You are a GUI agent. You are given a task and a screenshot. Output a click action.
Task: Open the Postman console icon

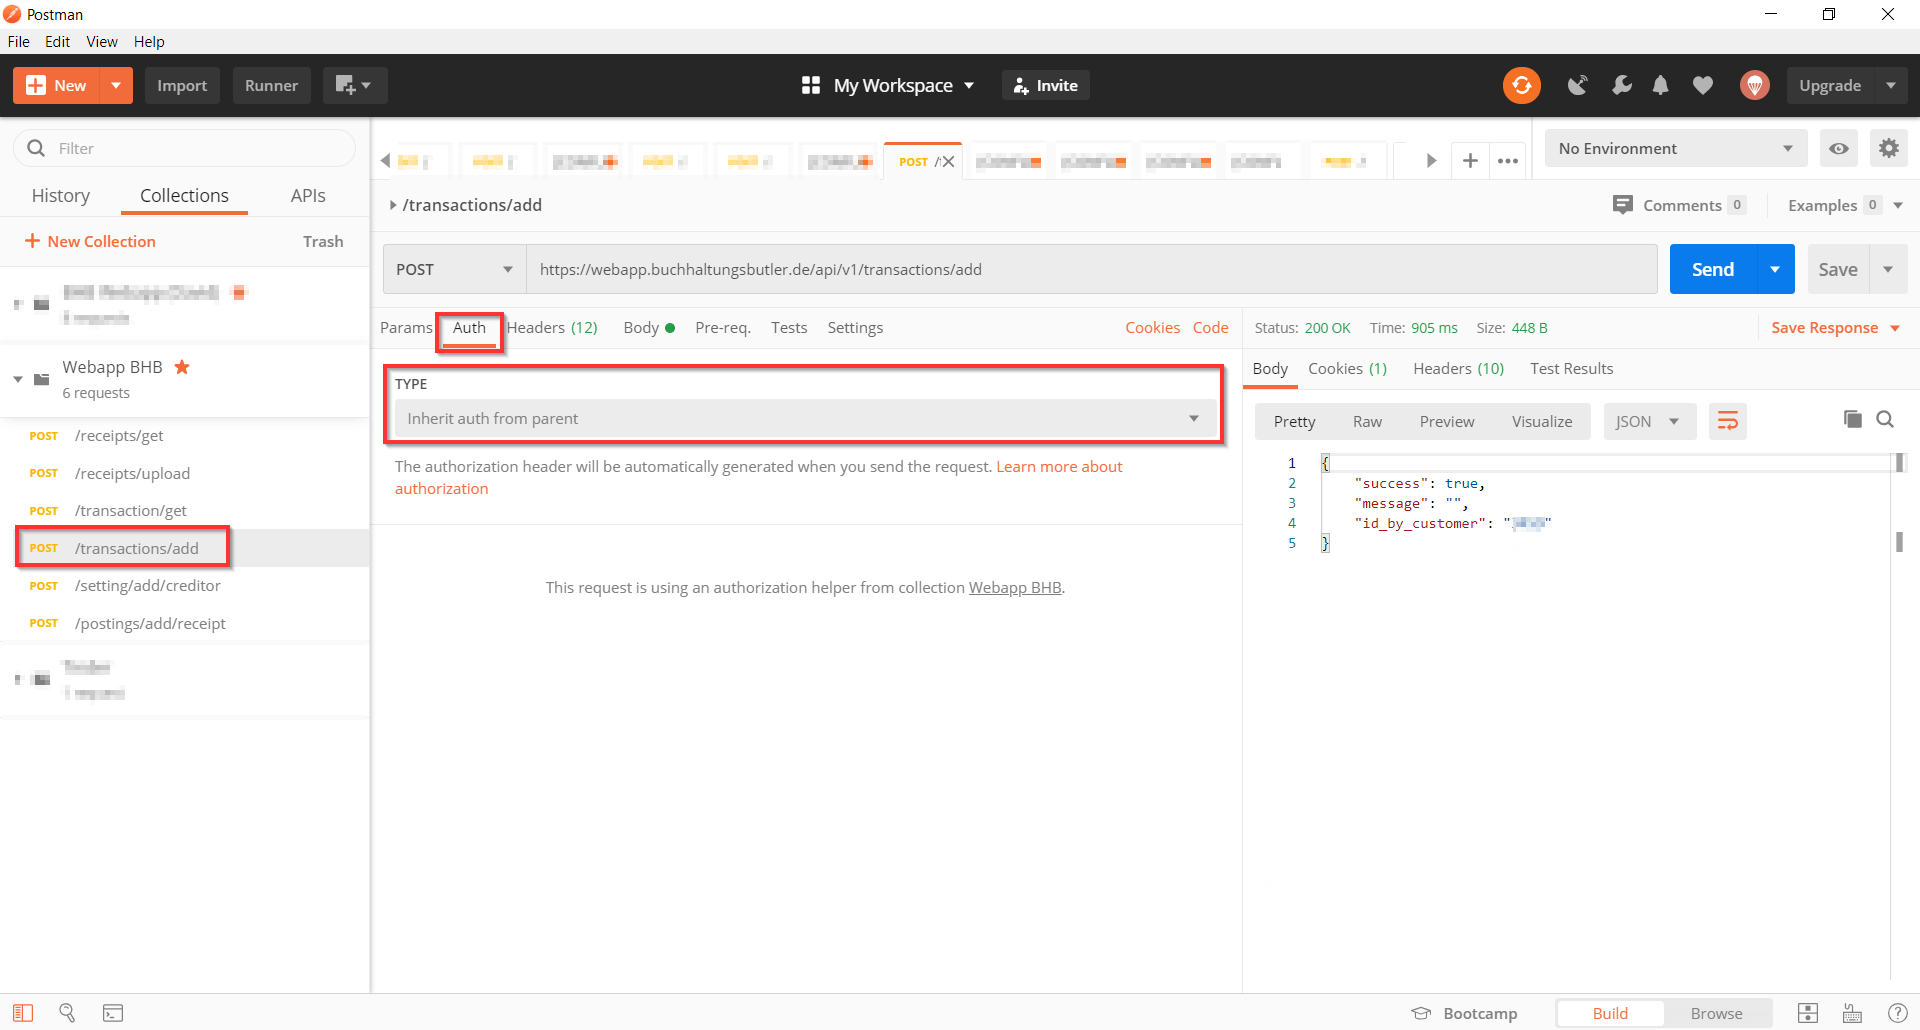click(x=113, y=1013)
